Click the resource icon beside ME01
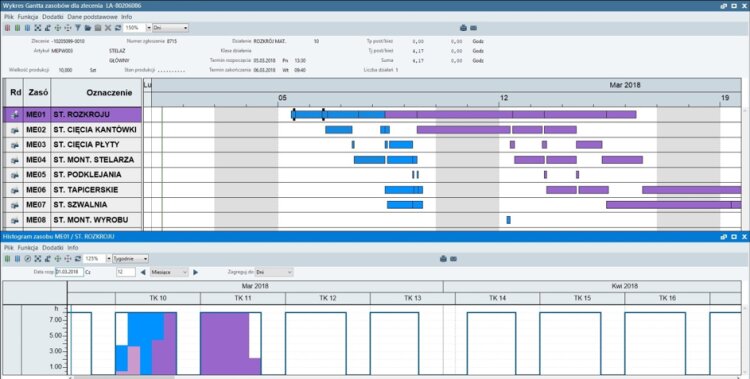The image size is (750, 379). 15,115
